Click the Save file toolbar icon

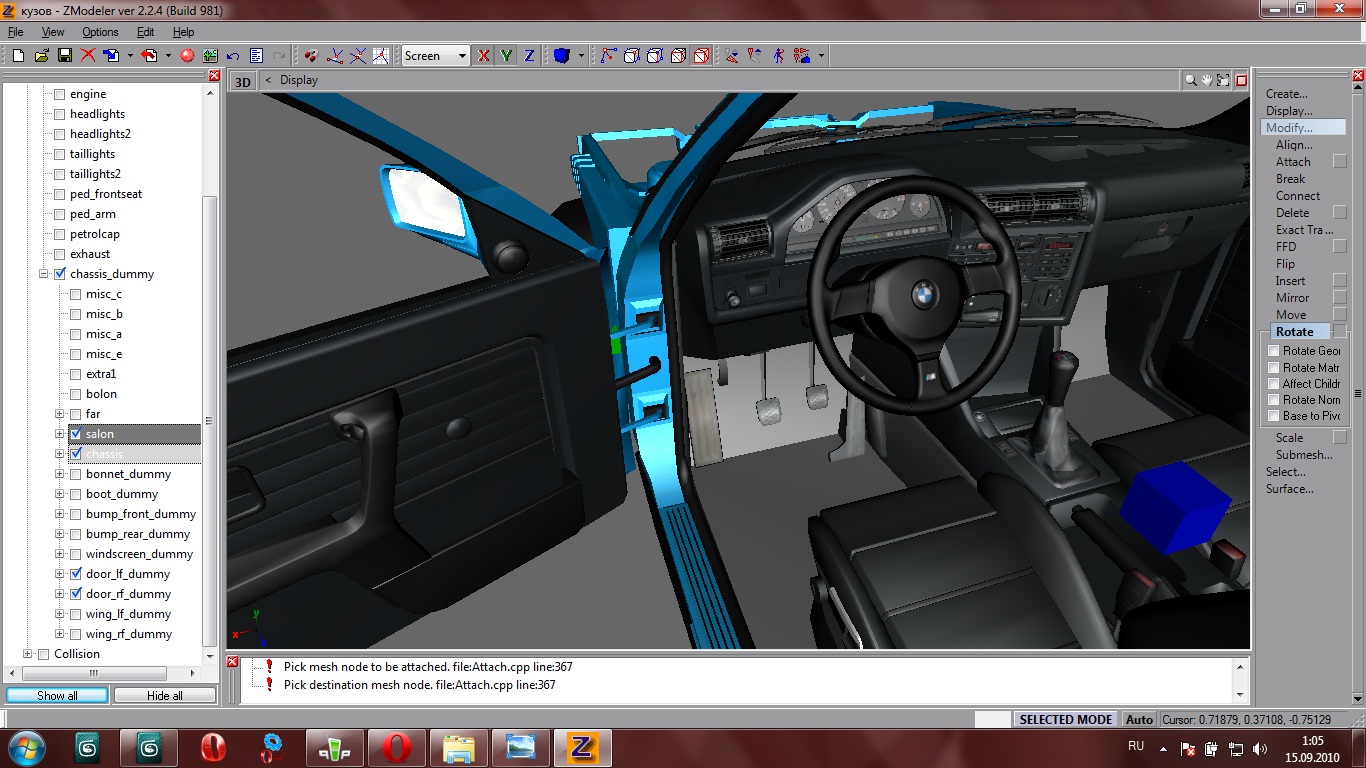(x=65, y=56)
